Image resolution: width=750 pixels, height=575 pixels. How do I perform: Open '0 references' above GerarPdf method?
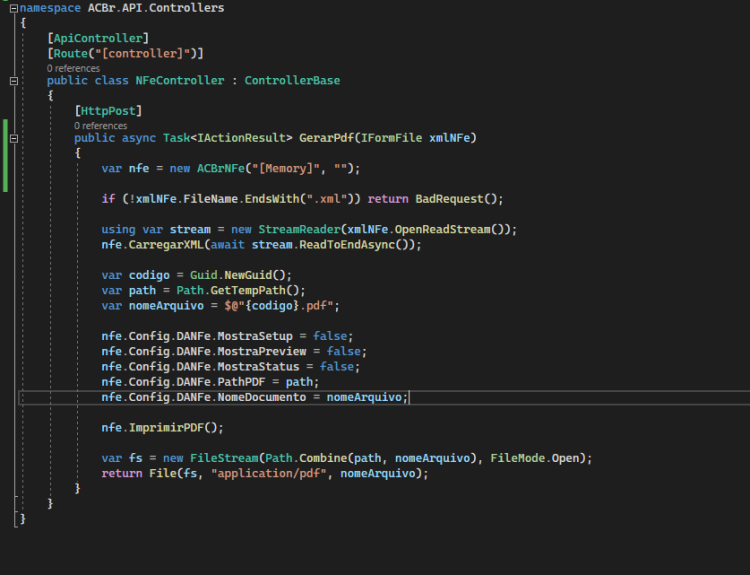click(x=100, y=126)
